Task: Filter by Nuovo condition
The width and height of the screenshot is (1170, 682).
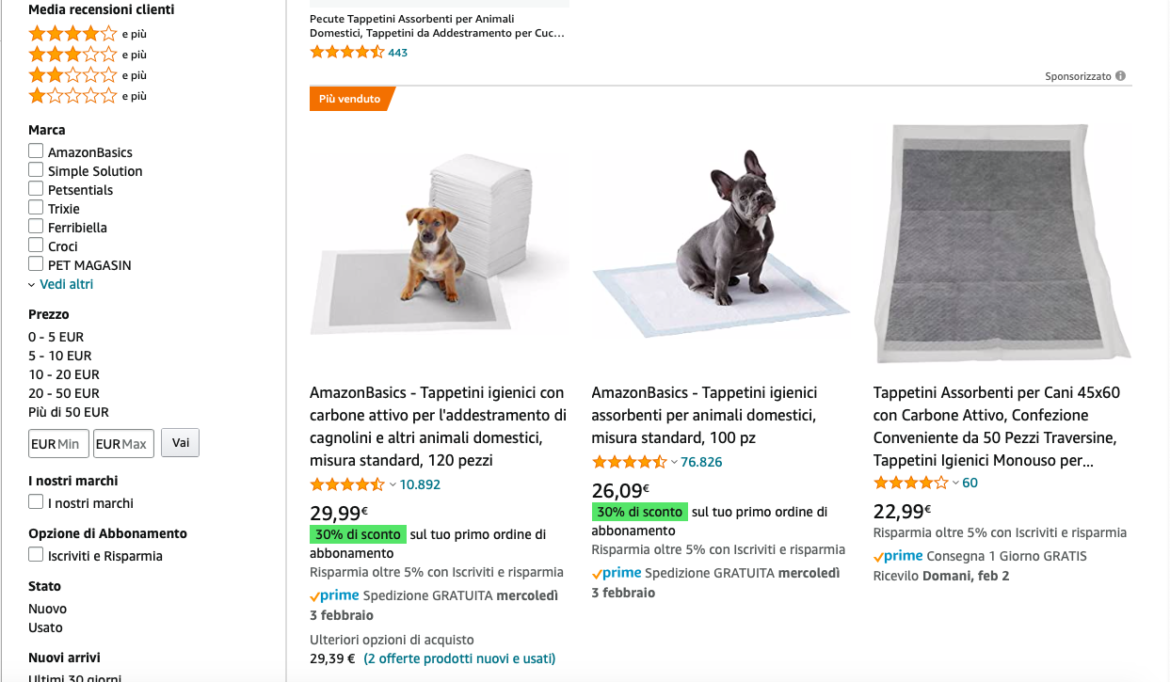Action: pos(47,609)
